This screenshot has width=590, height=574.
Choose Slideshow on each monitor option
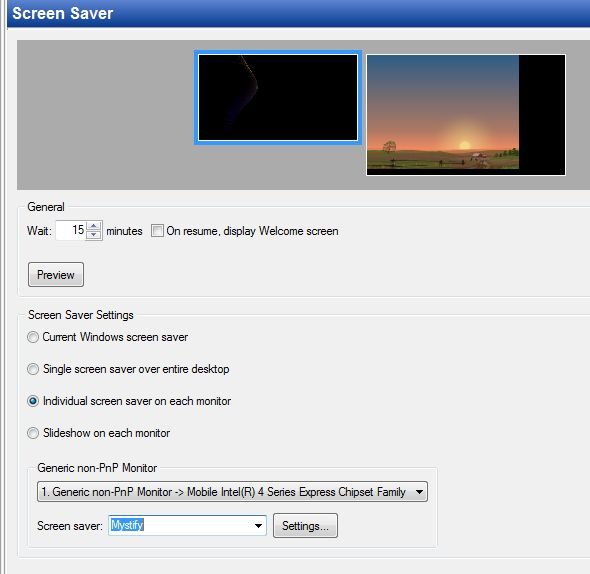33,433
